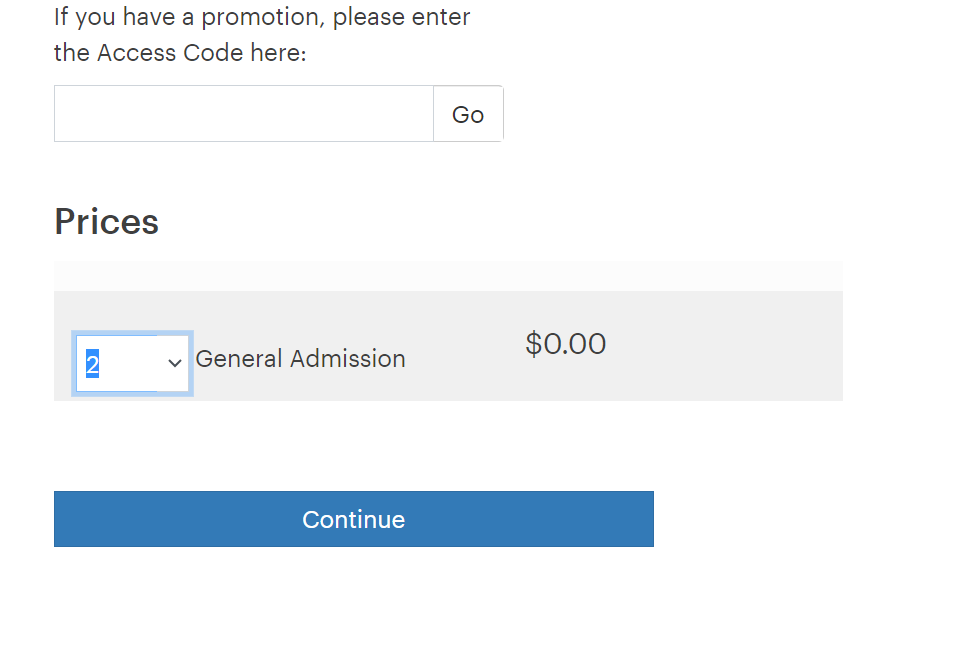The height and width of the screenshot is (658, 970).
Task: Click the highlighted quantity value 2
Action: click(x=92, y=364)
